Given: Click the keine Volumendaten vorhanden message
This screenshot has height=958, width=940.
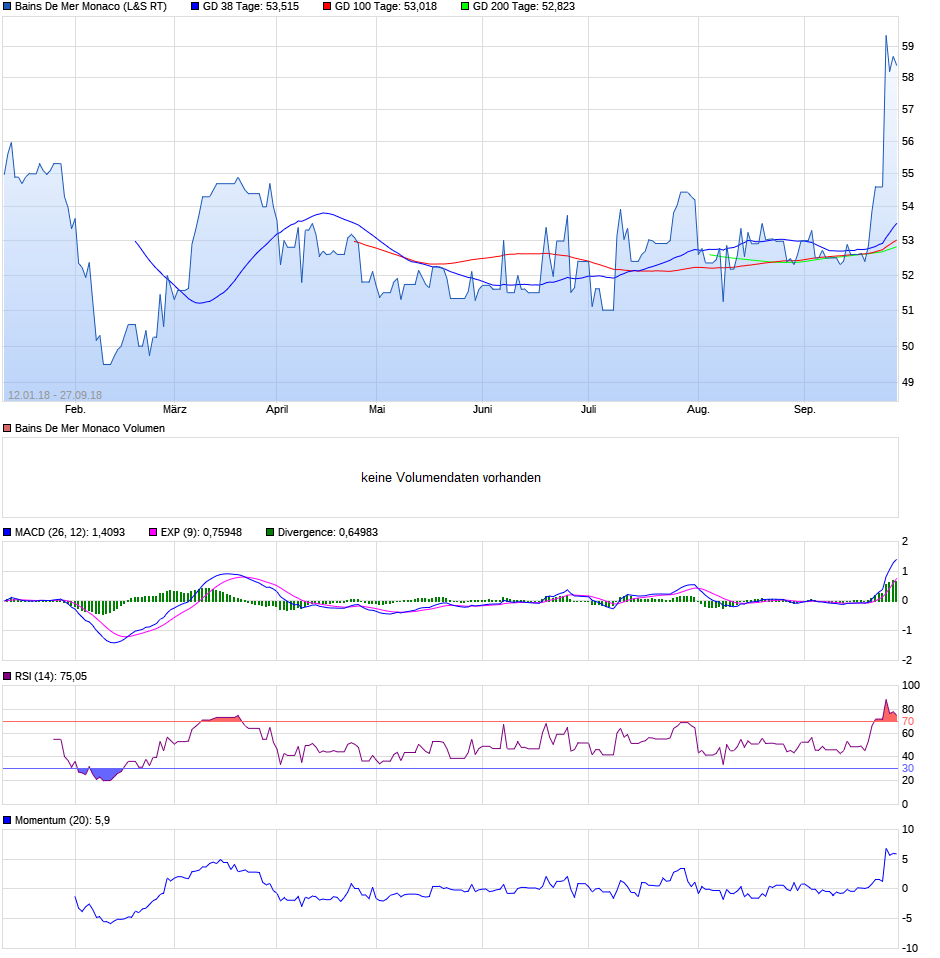Looking at the screenshot, I should (x=452, y=477).
